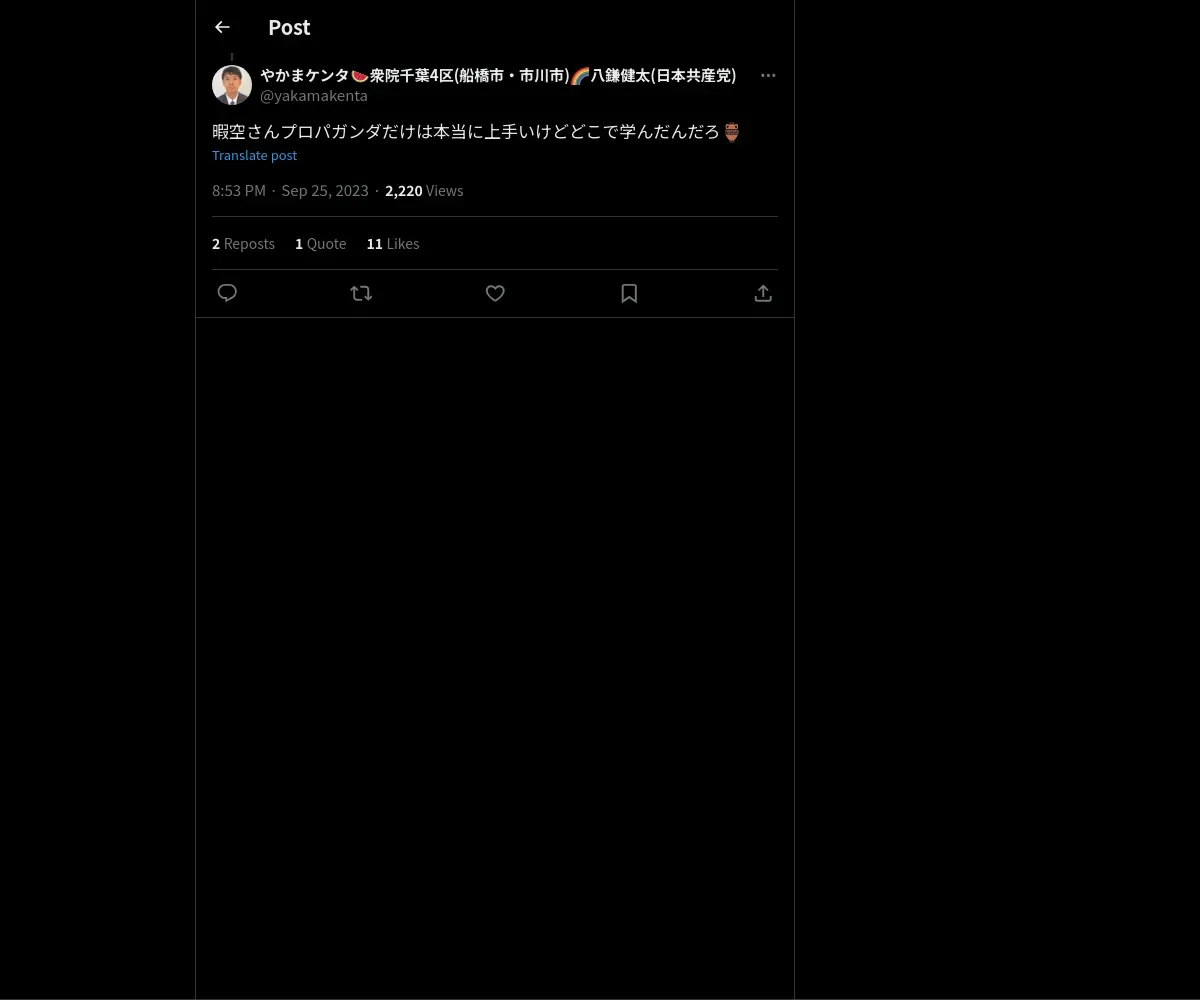Screen dimensions: 1200x1000
Task: View the 11 Likes list
Action: 393,244
